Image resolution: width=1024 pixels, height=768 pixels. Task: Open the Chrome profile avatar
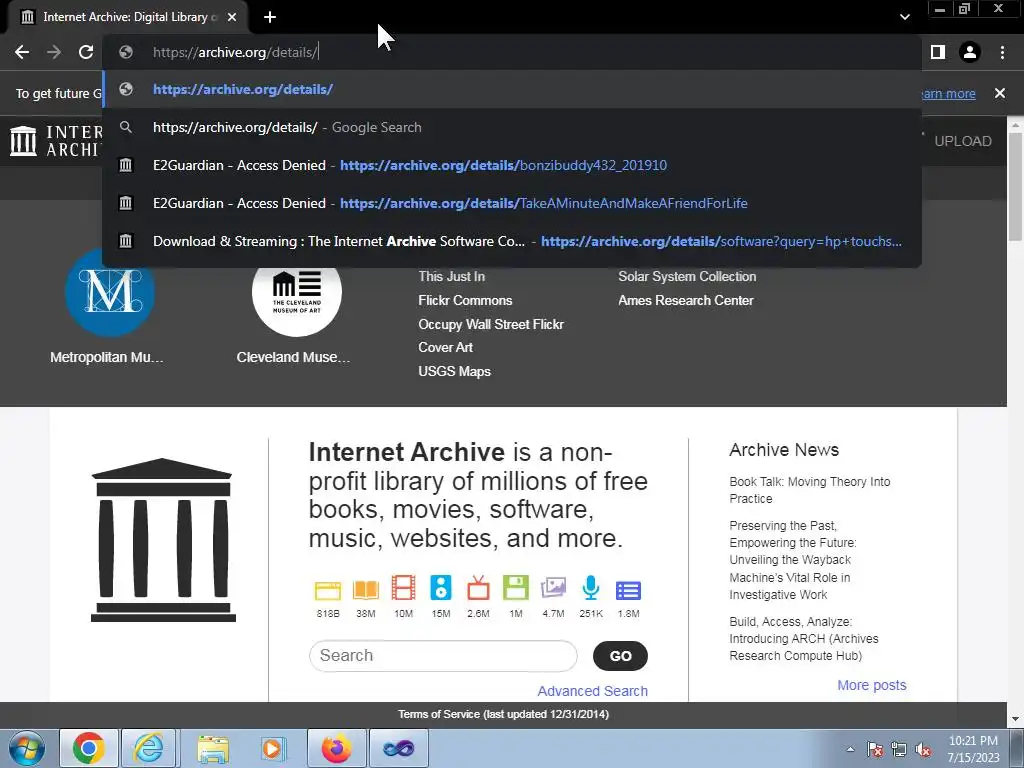(x=970, y=52)
